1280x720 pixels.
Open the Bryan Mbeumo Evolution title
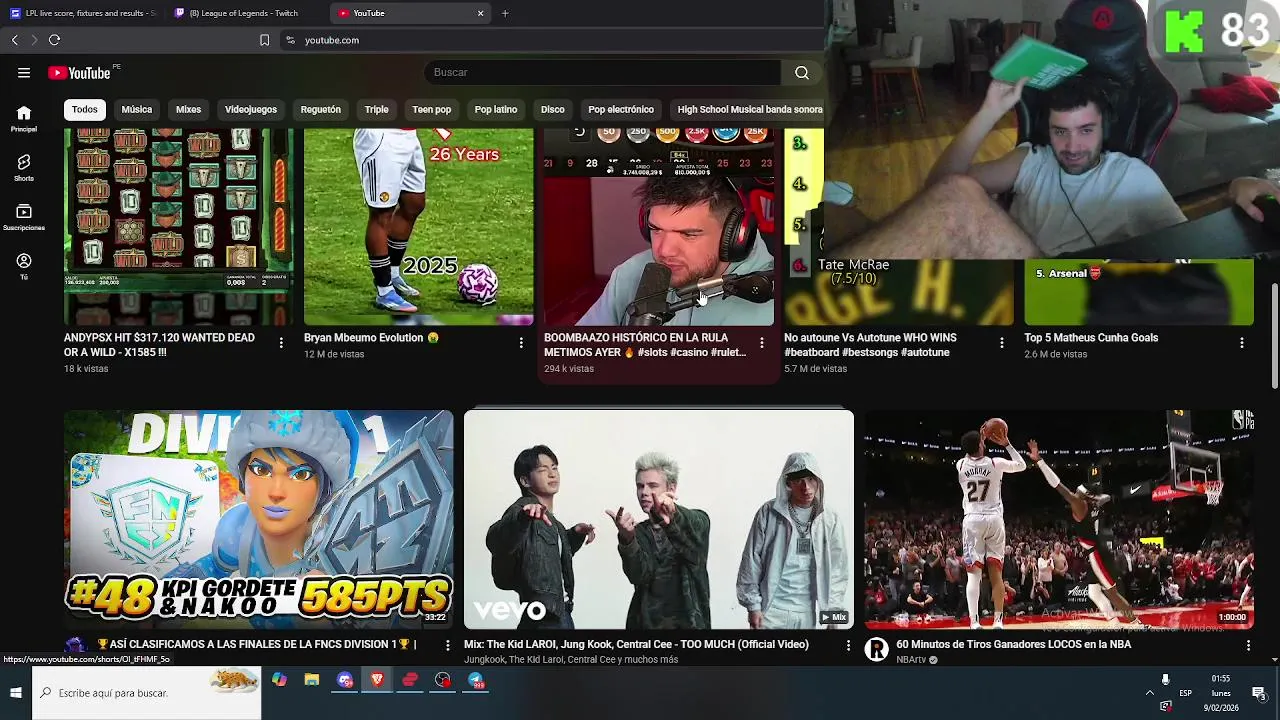(371, 338)
